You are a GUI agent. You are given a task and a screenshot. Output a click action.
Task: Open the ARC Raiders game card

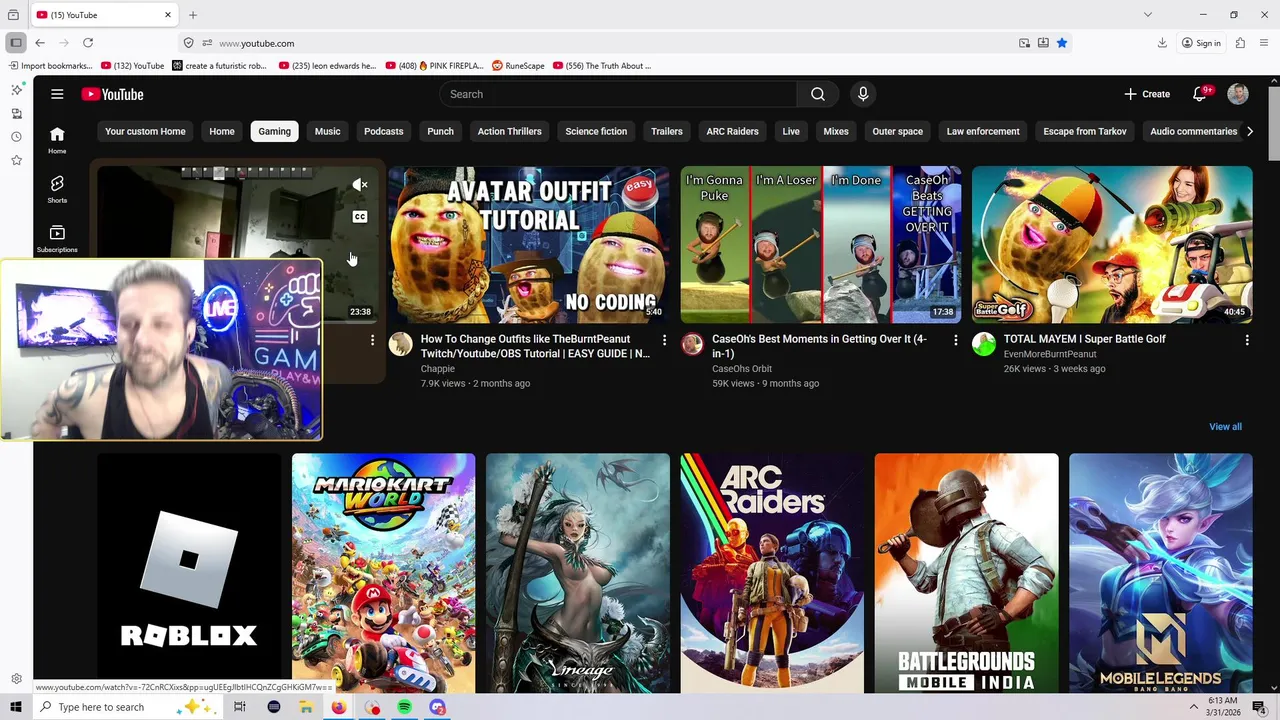pyautogui.click(x=772, y=573)
